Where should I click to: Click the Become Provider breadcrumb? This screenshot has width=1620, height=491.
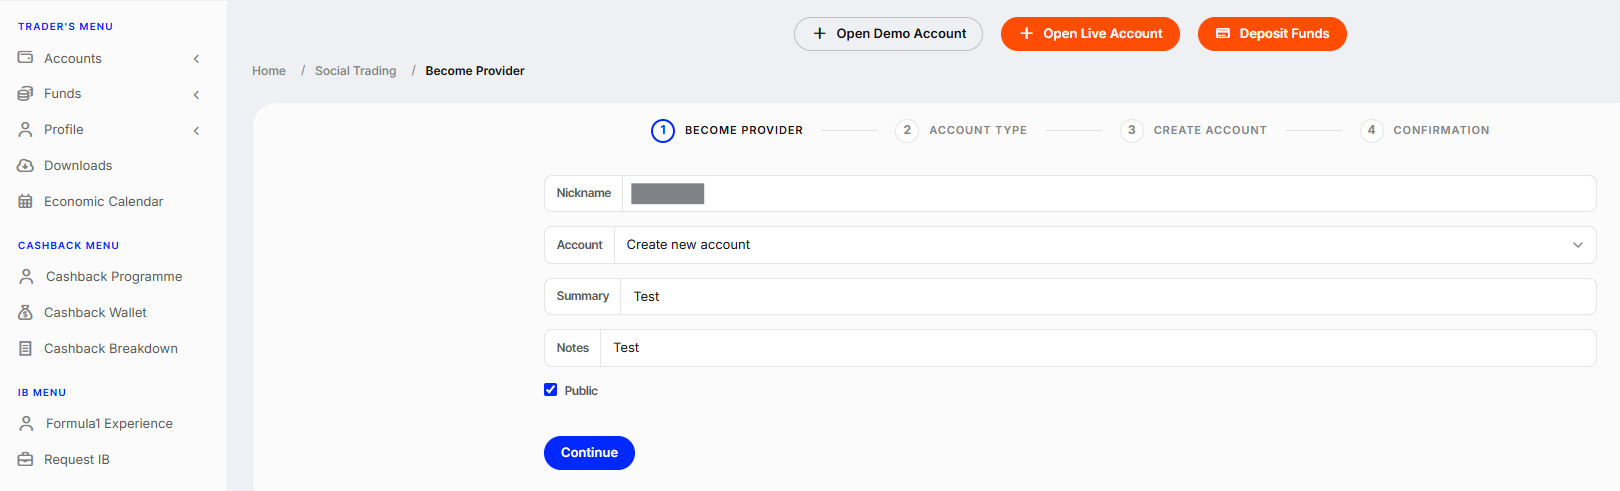(x=475, y=71)
